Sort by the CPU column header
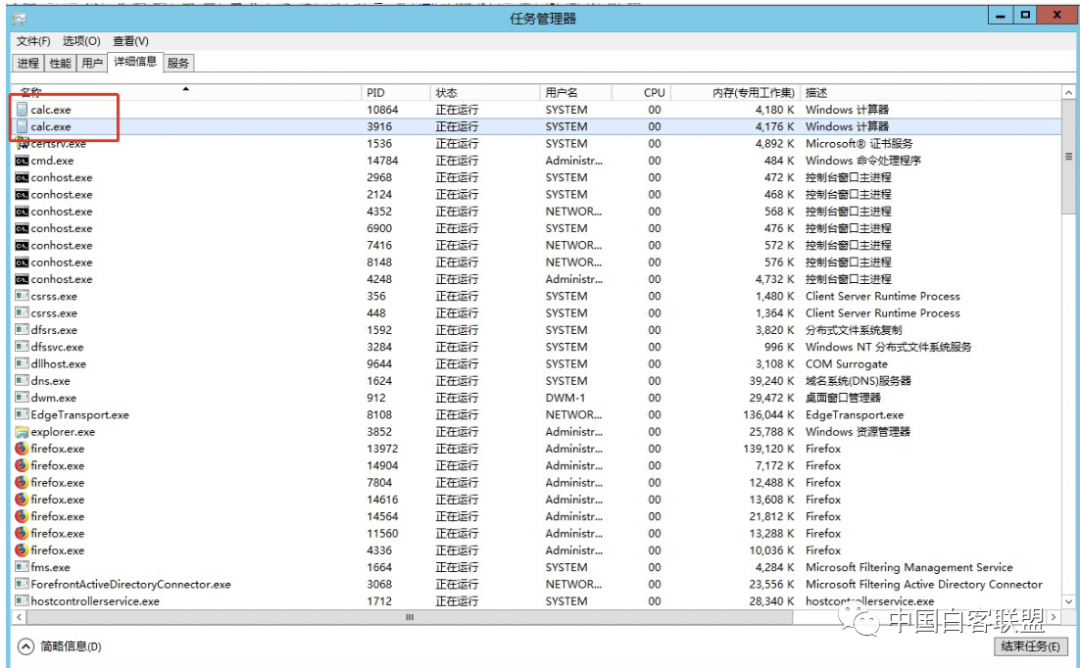The width and height of the screenshot is (1080, 668). point(641,92)
